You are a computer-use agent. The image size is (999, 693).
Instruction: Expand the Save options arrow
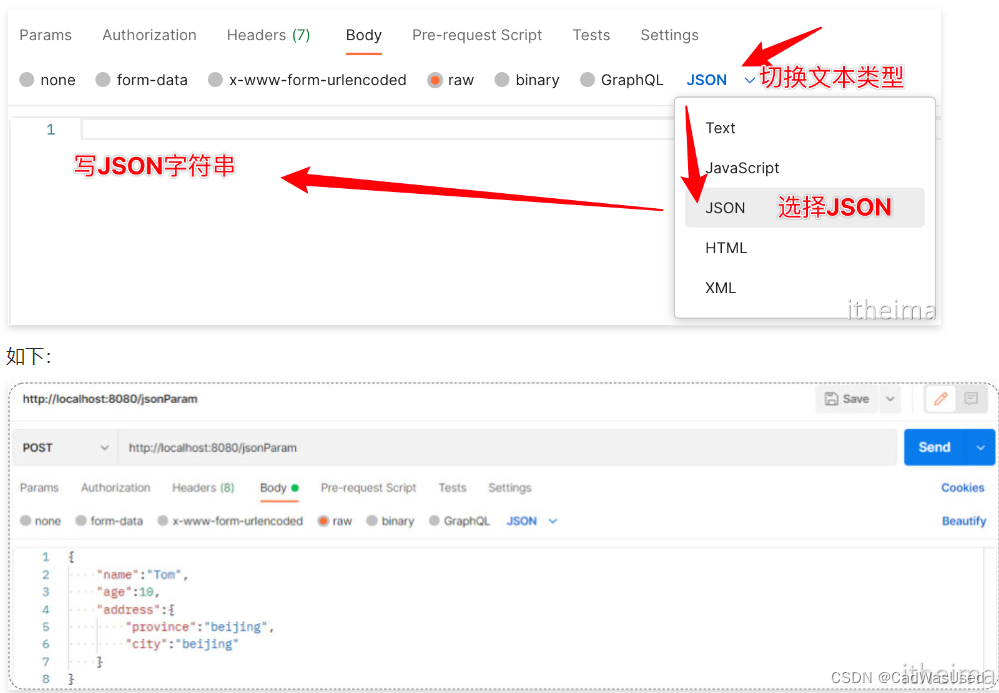pos(890,399)
